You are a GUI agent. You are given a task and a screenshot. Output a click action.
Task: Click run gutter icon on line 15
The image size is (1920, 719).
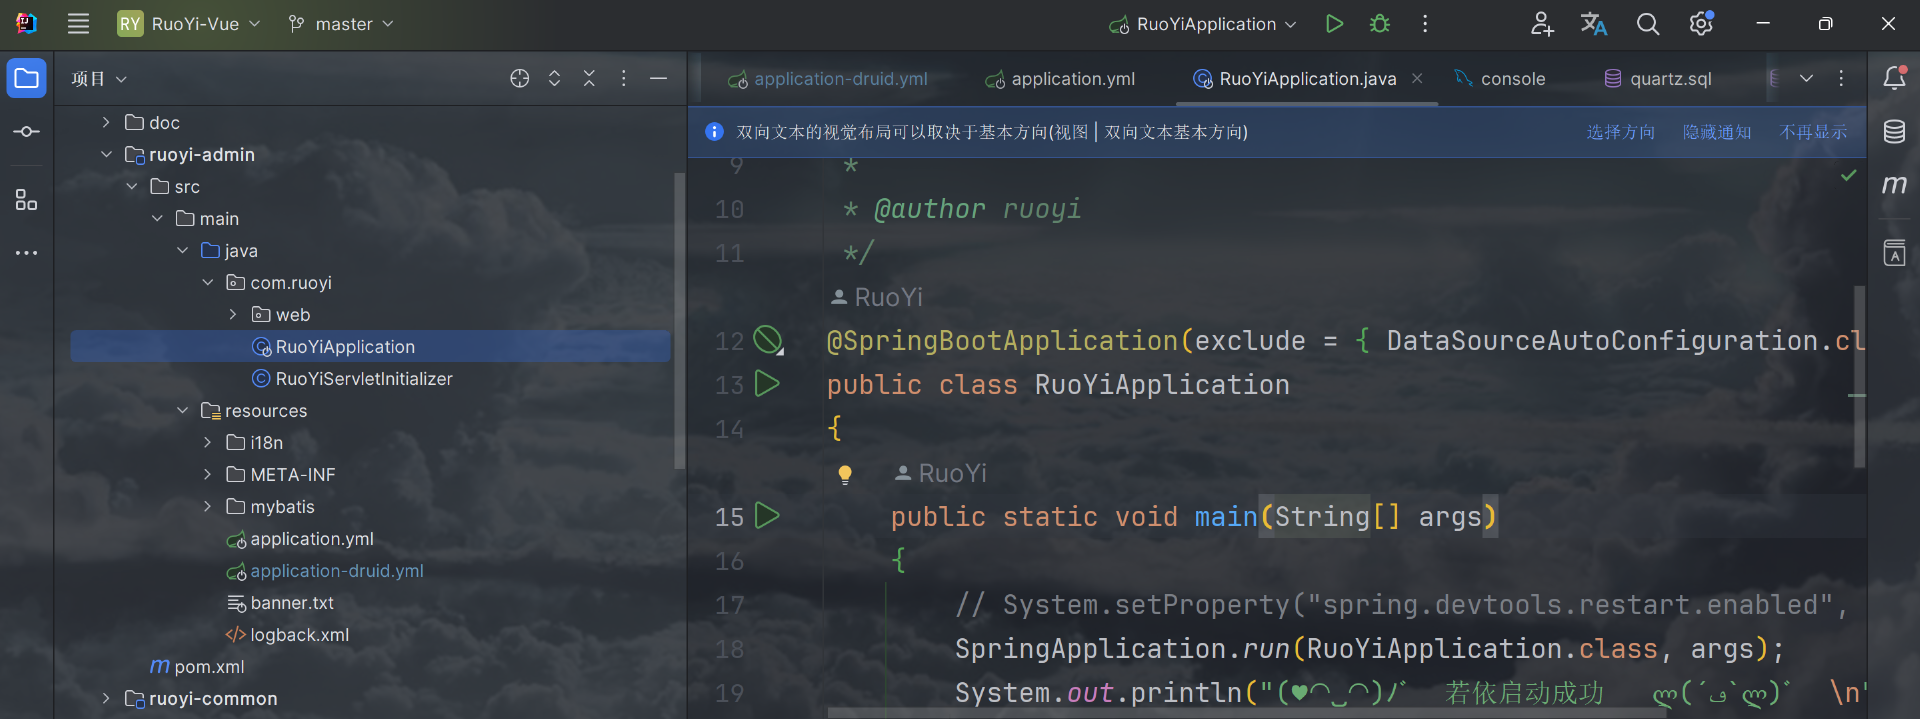pos(767,516)
